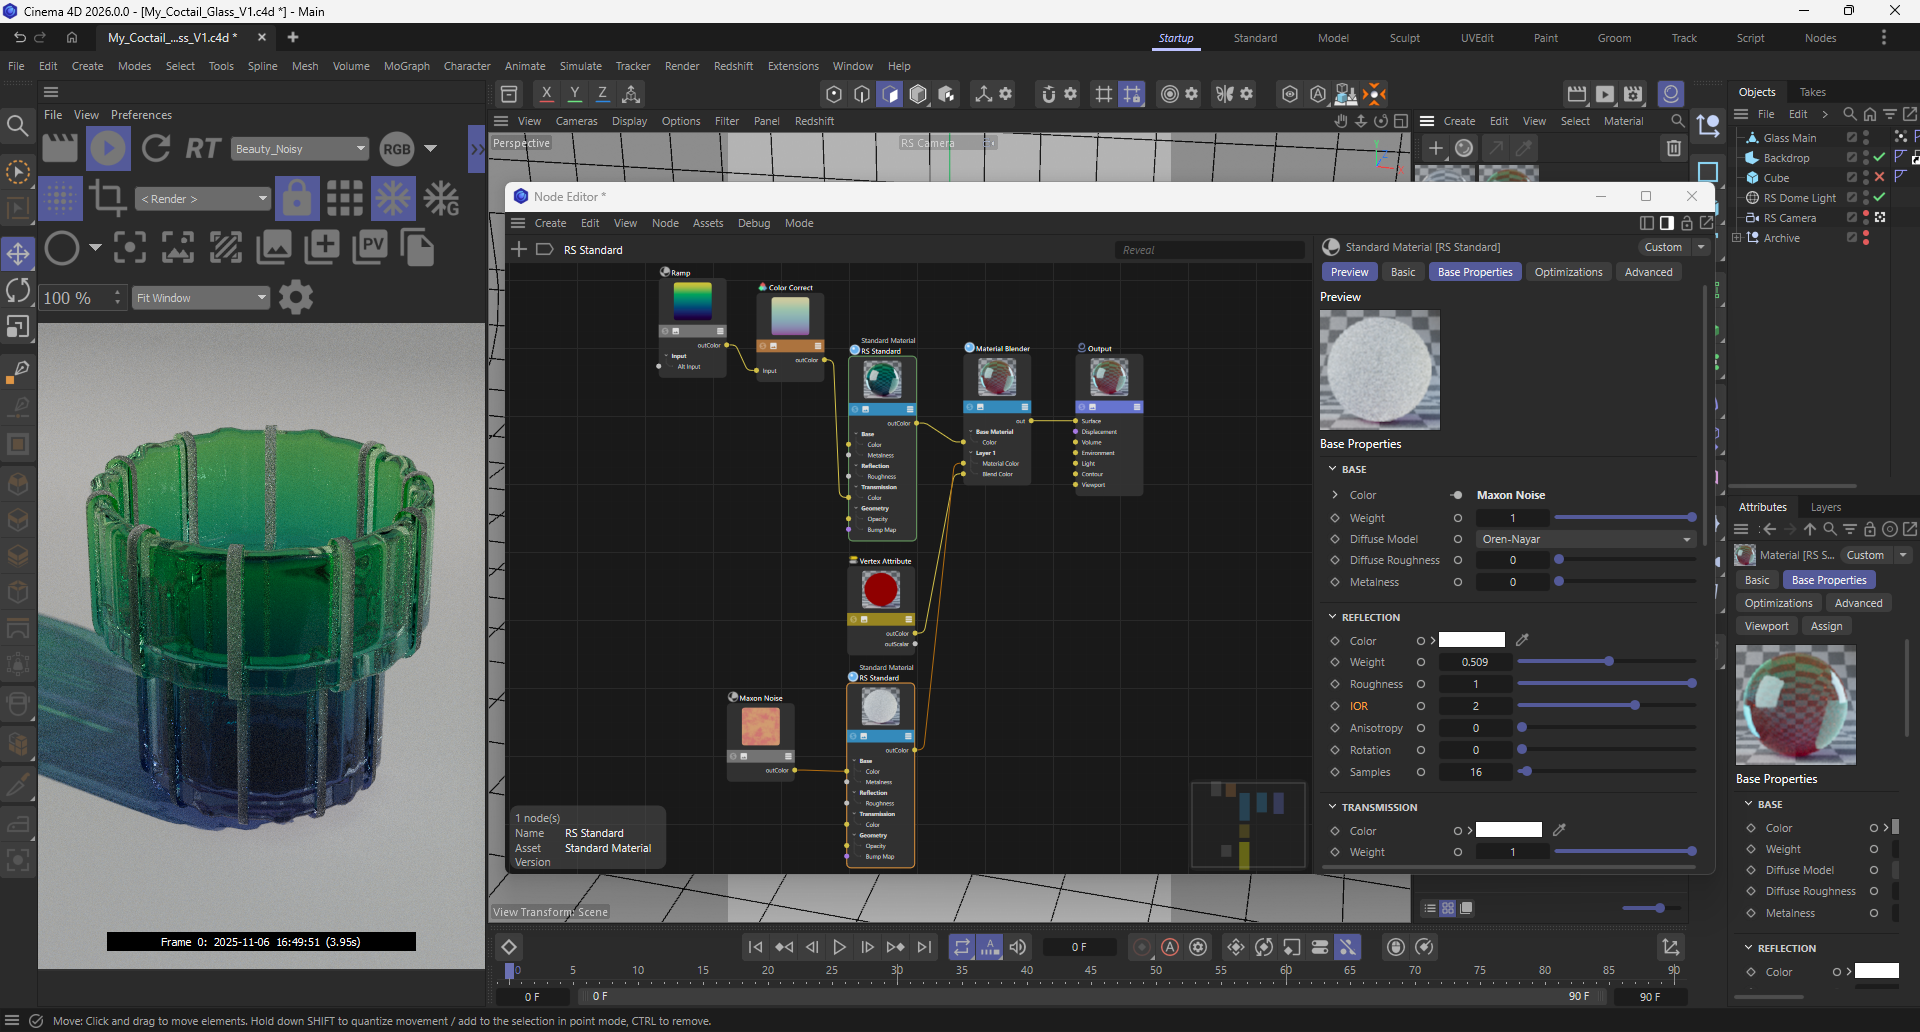Click the refresh render icon beside RT
The image size is (1920, 1032).
click(x=155, y=149)
